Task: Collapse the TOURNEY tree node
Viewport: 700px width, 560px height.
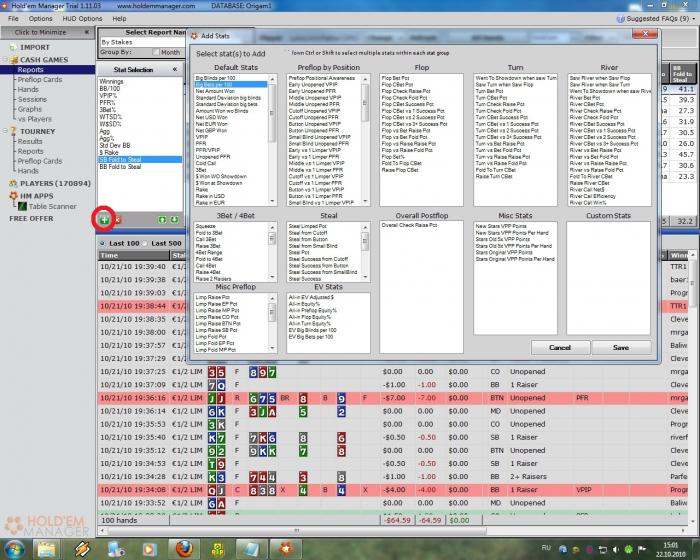Action: (5, 131)
